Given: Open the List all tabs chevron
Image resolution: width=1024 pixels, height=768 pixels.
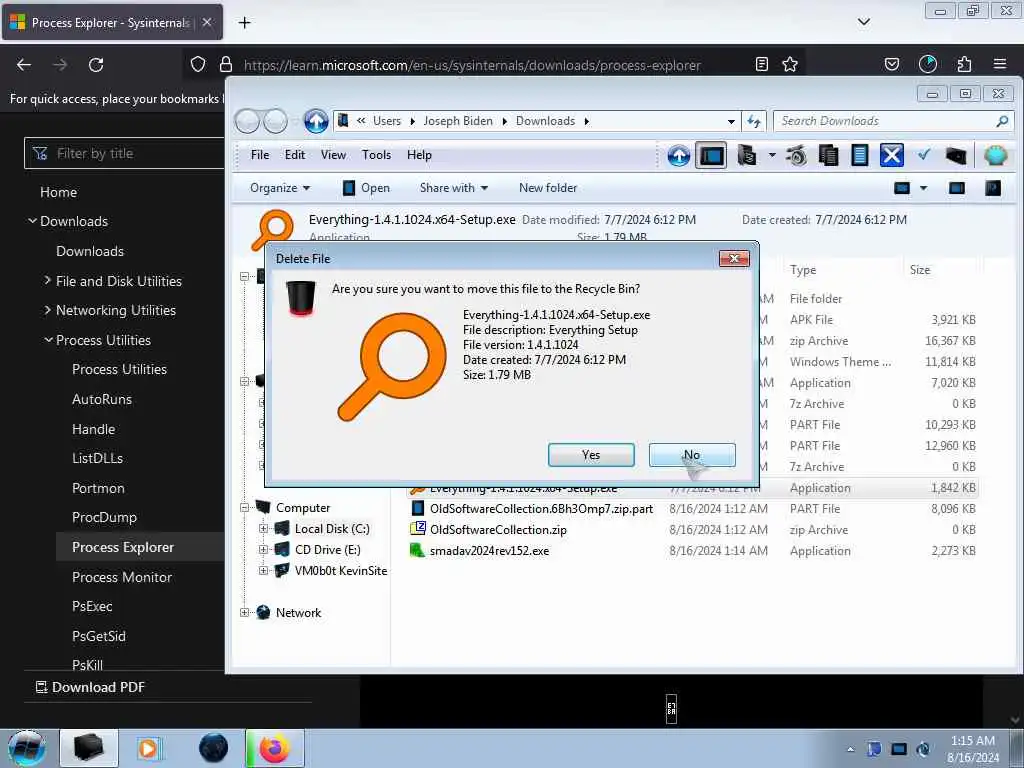Looking at the screenshot, I should [x=863, y=22].
